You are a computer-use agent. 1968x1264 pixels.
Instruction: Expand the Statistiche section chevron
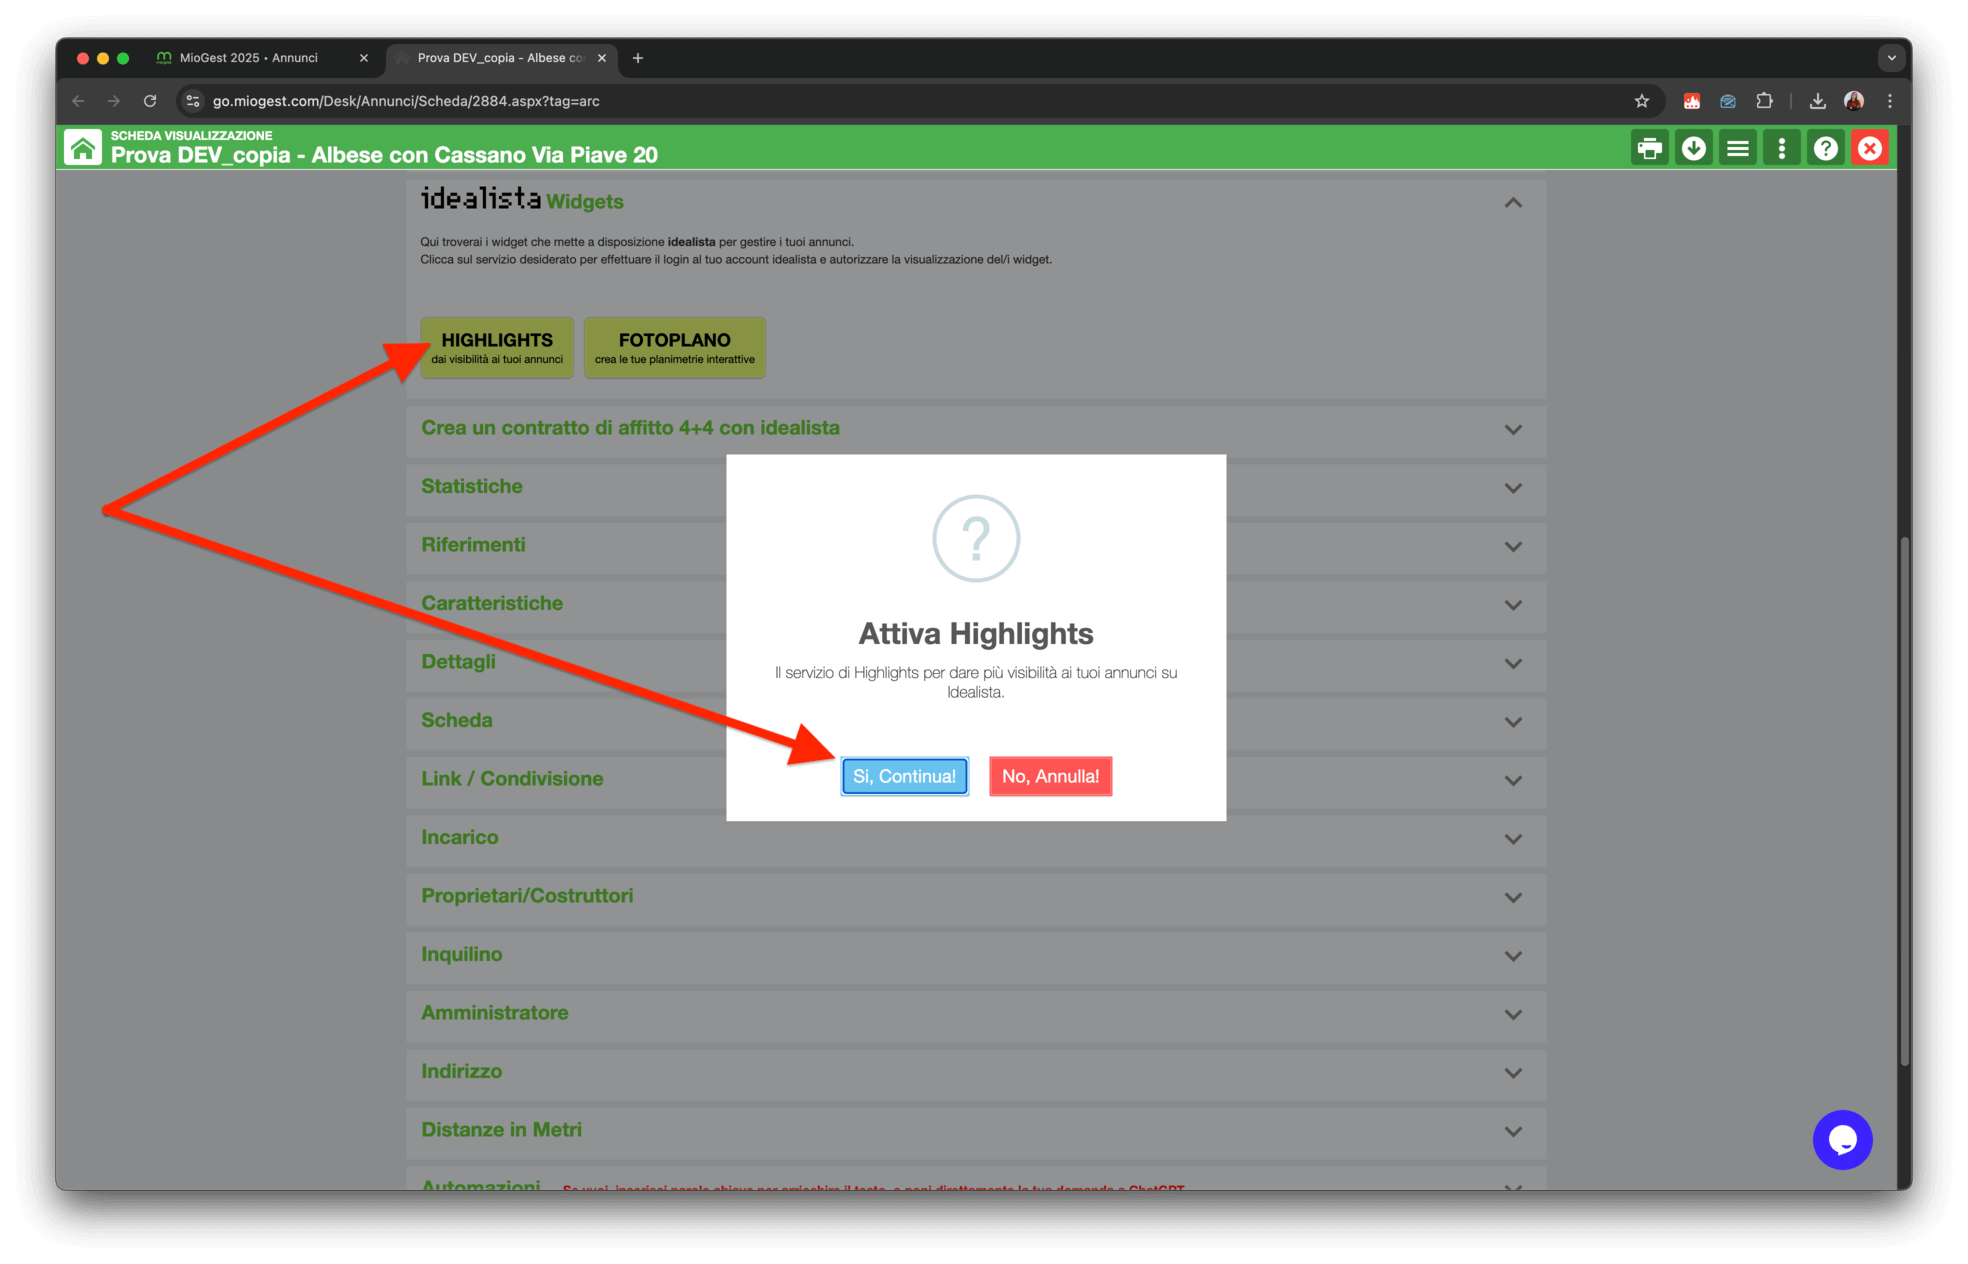click(1513, 488)
